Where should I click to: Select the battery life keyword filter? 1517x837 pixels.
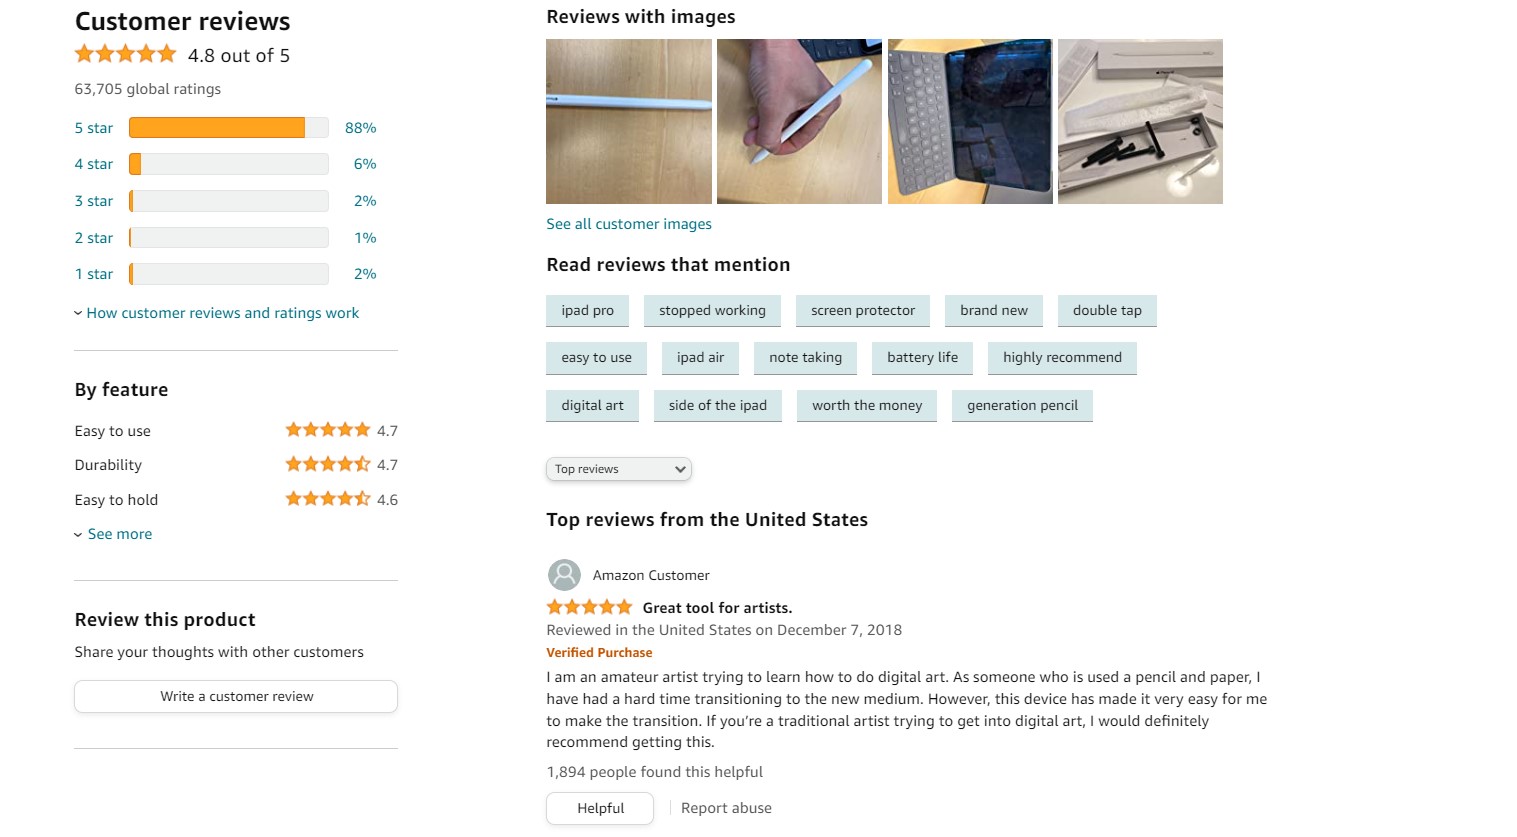921,357
